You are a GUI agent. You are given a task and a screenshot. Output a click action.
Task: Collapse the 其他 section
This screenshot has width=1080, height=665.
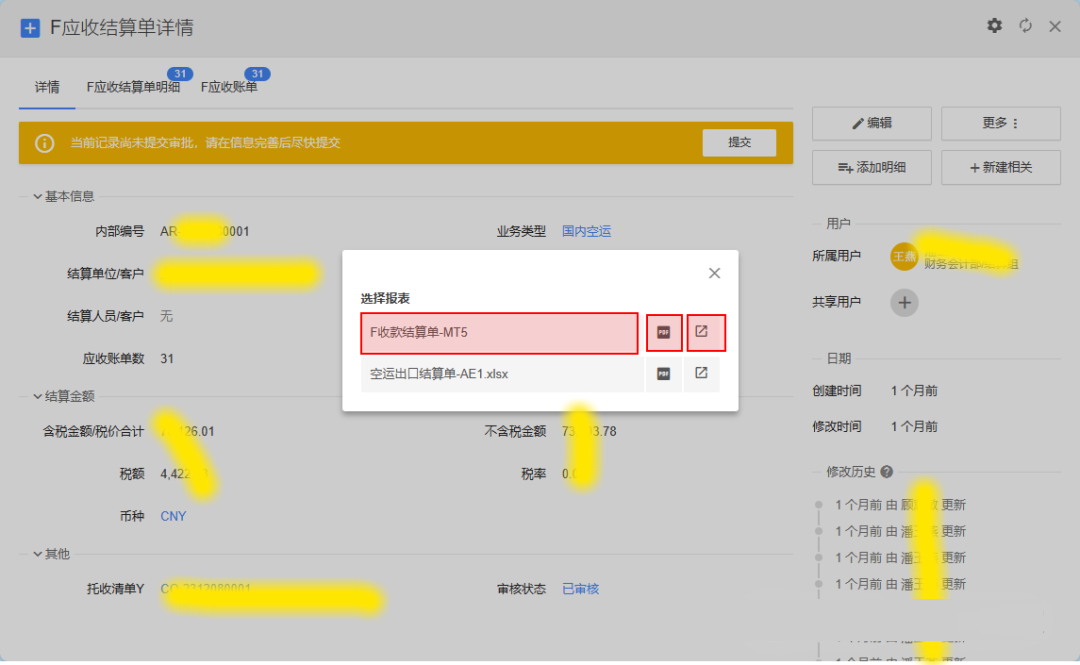pyautogui.click(x=38, y=554)
